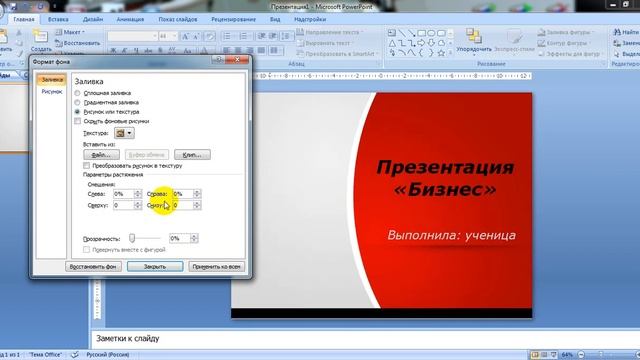Pick the arrow line shape
This screenshot has height=360, width=640.
coord(412,33)
